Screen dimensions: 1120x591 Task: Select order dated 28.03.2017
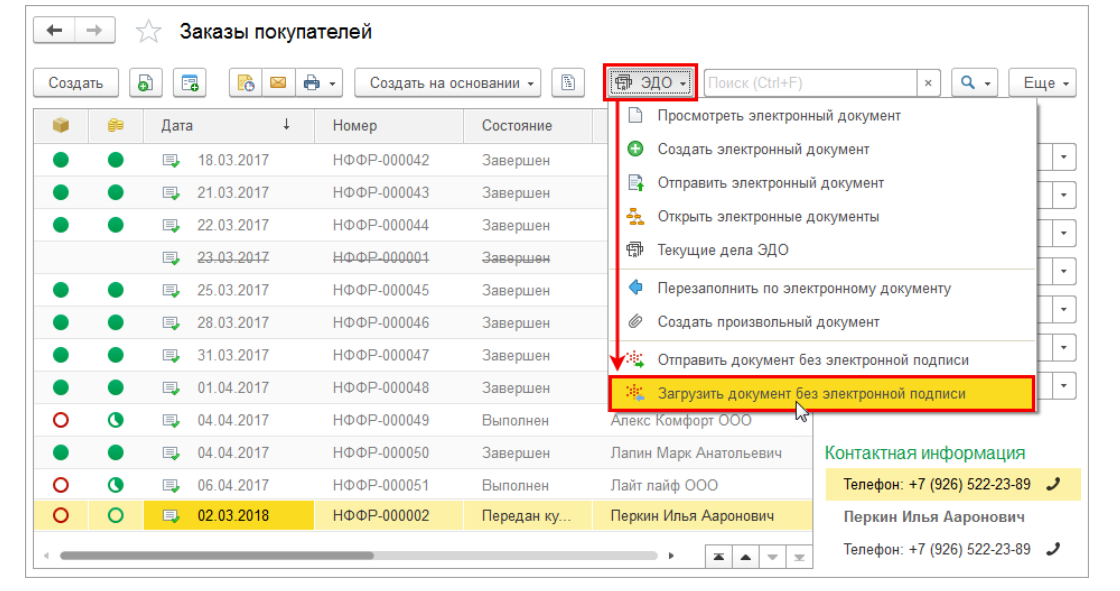(x=321, y=323)
